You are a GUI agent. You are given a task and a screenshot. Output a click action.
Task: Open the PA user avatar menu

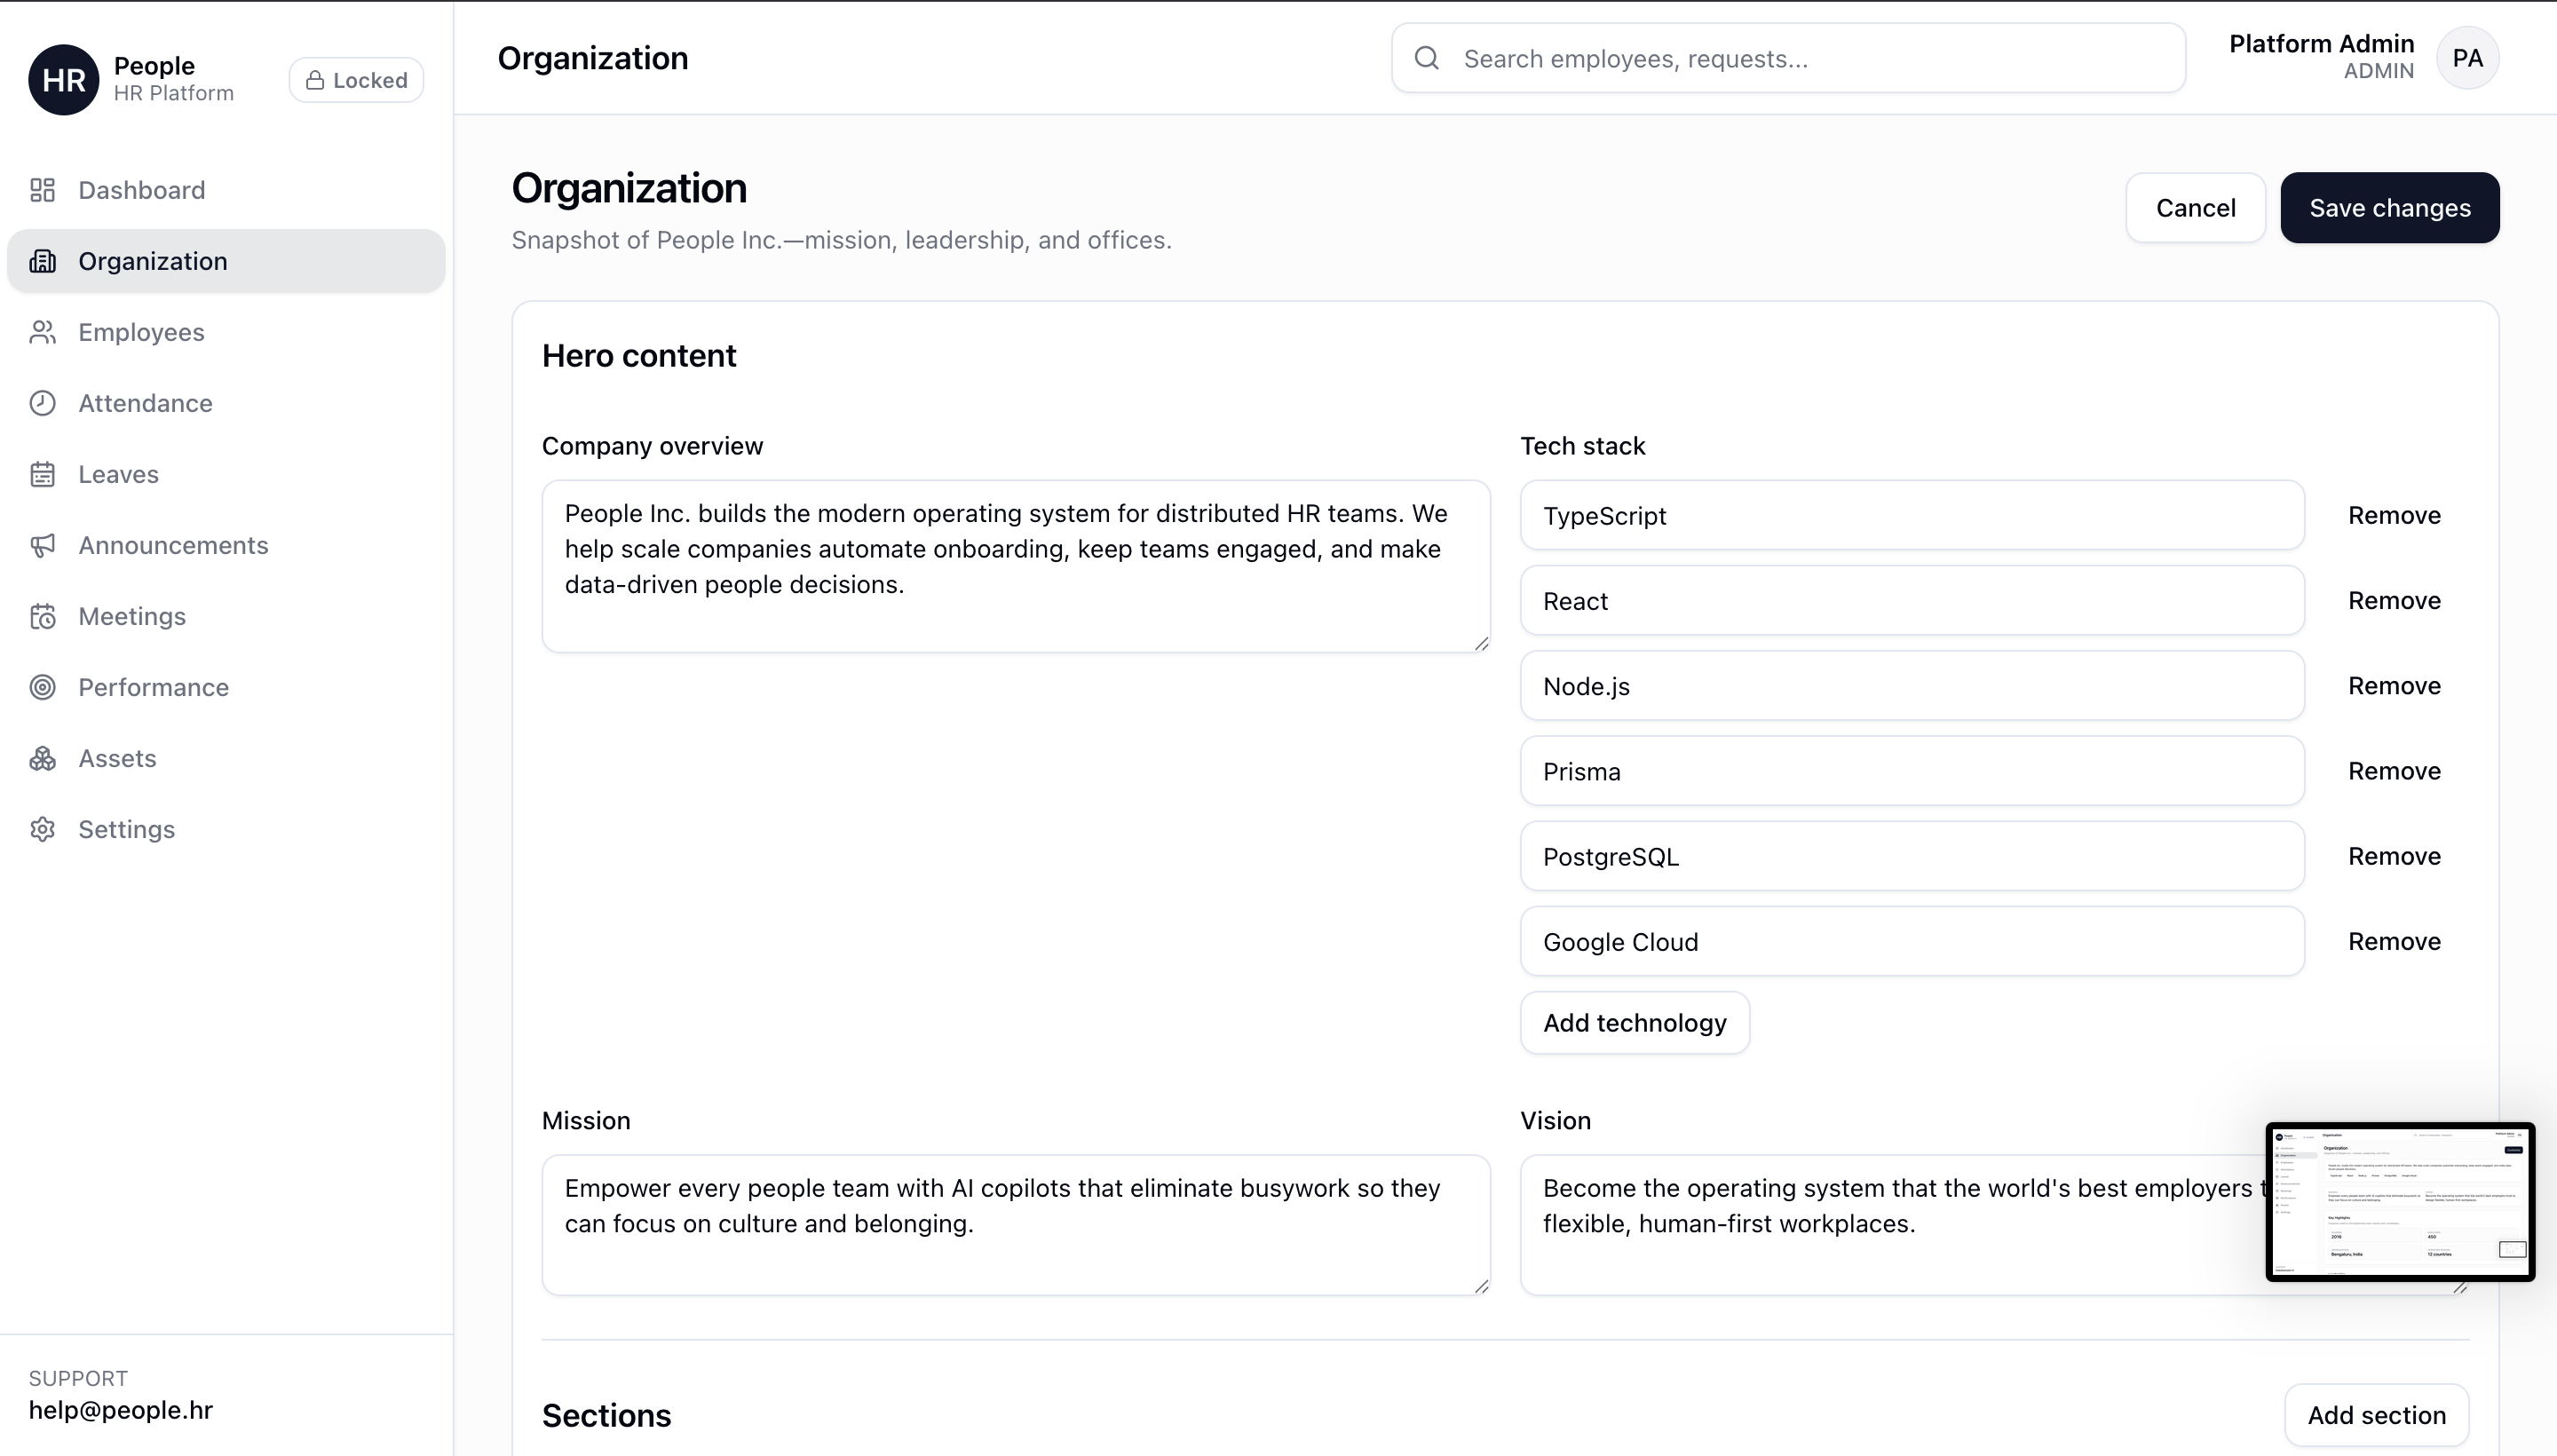(x=2467, y=58)
